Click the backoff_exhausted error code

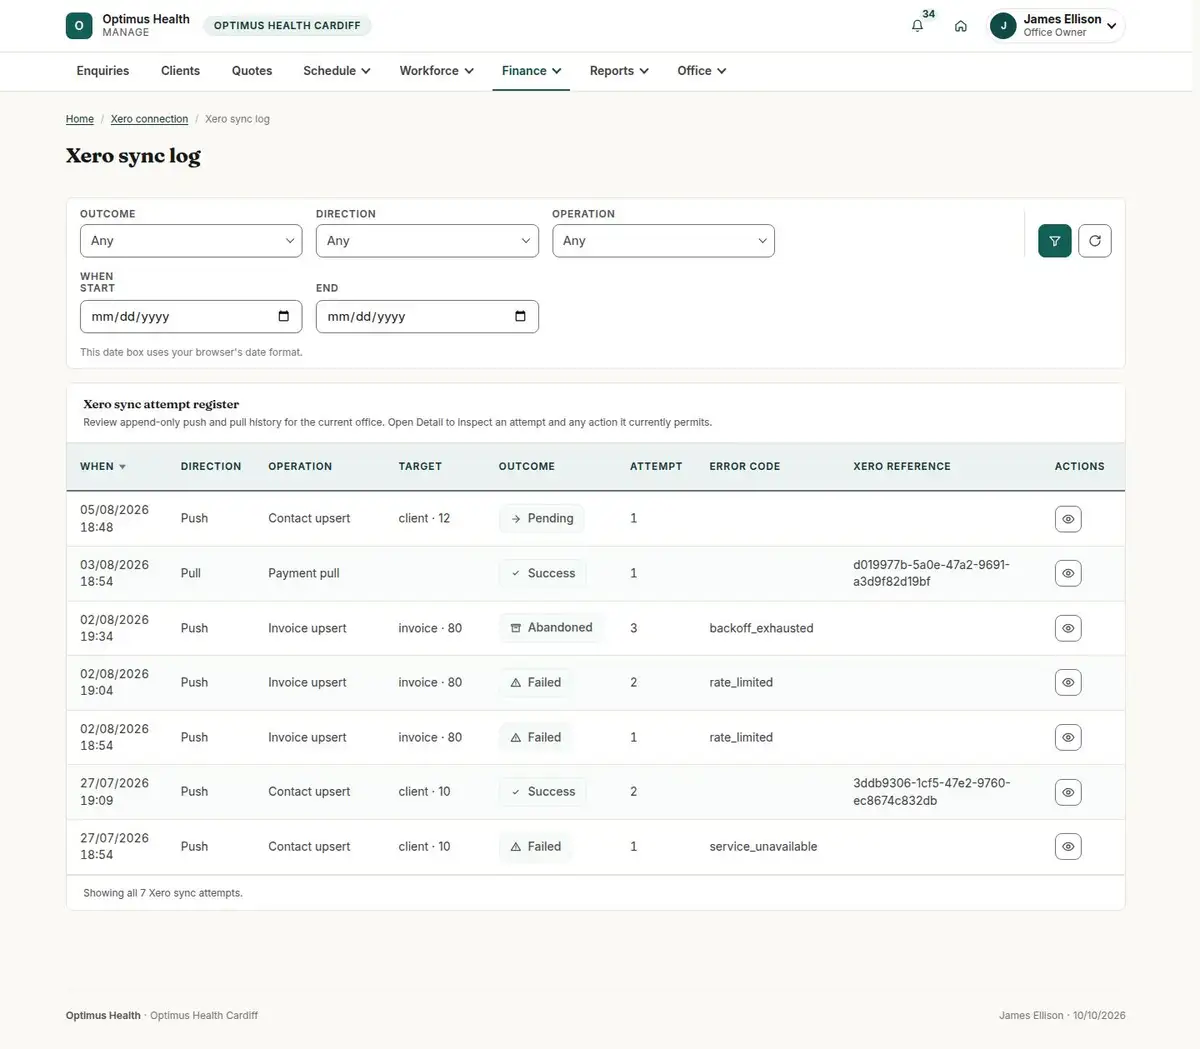761,628
